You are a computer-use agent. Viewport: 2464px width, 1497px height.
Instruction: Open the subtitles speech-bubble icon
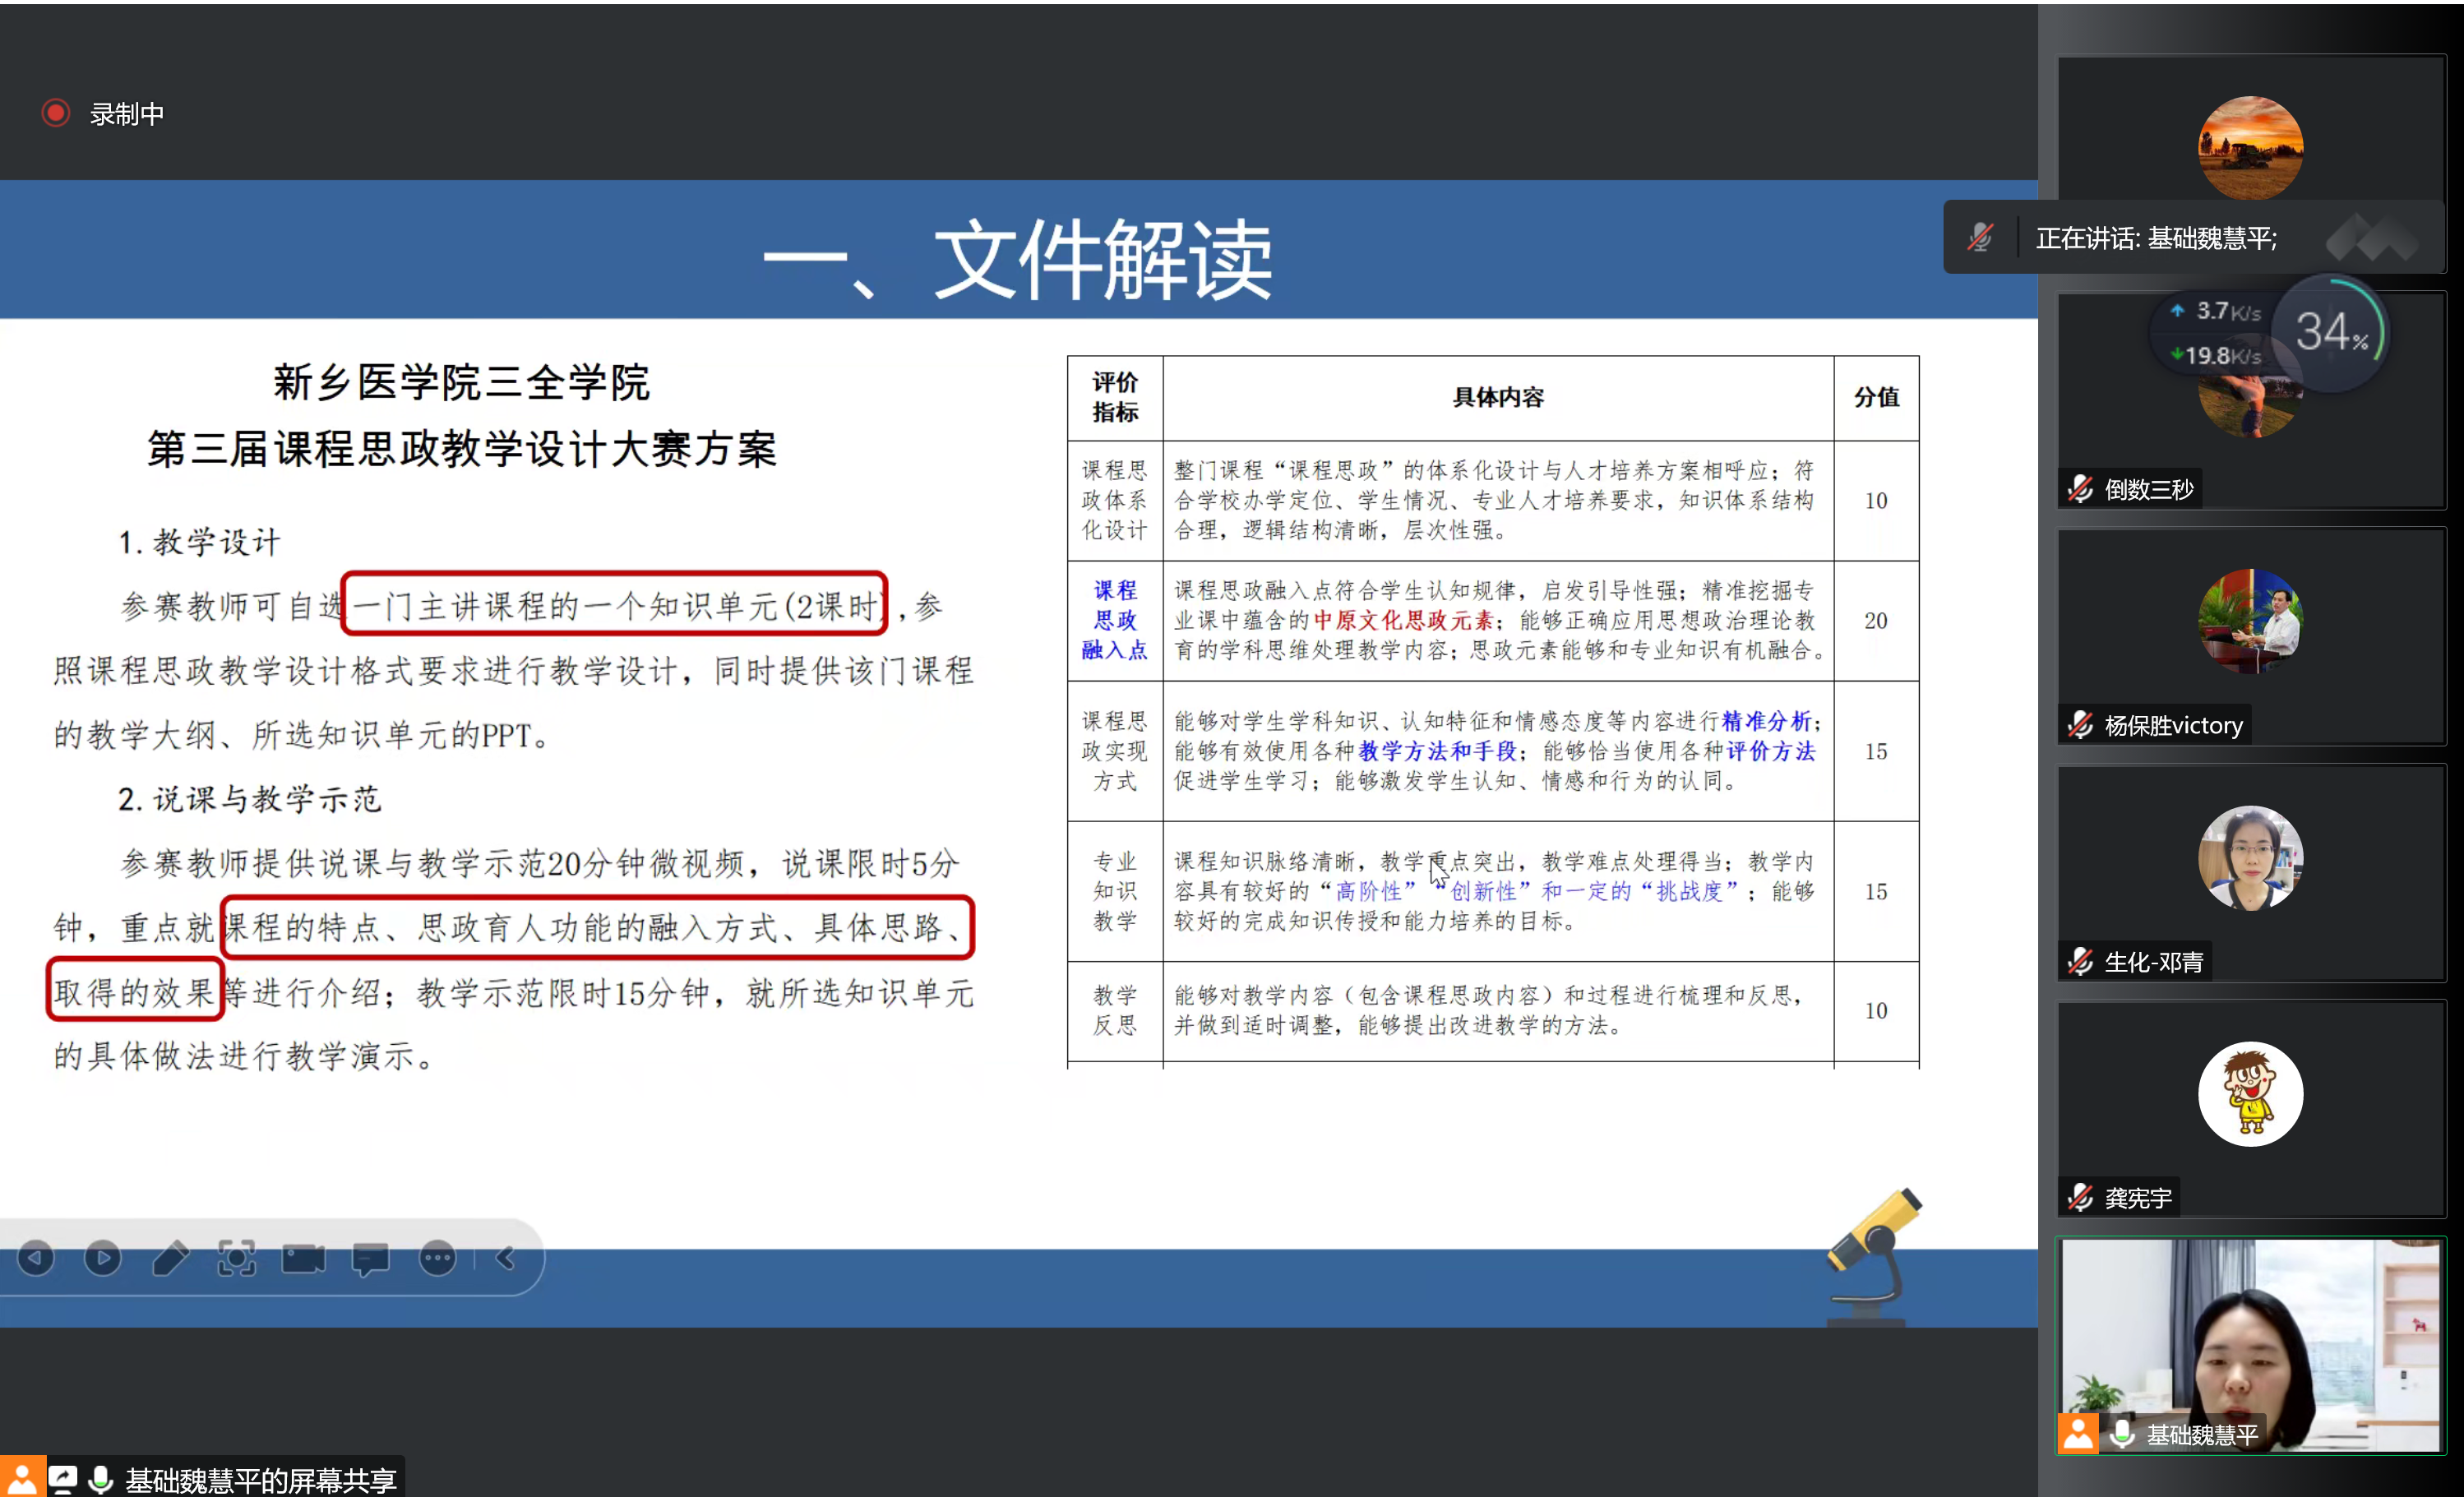click(x=370, y=1257)
